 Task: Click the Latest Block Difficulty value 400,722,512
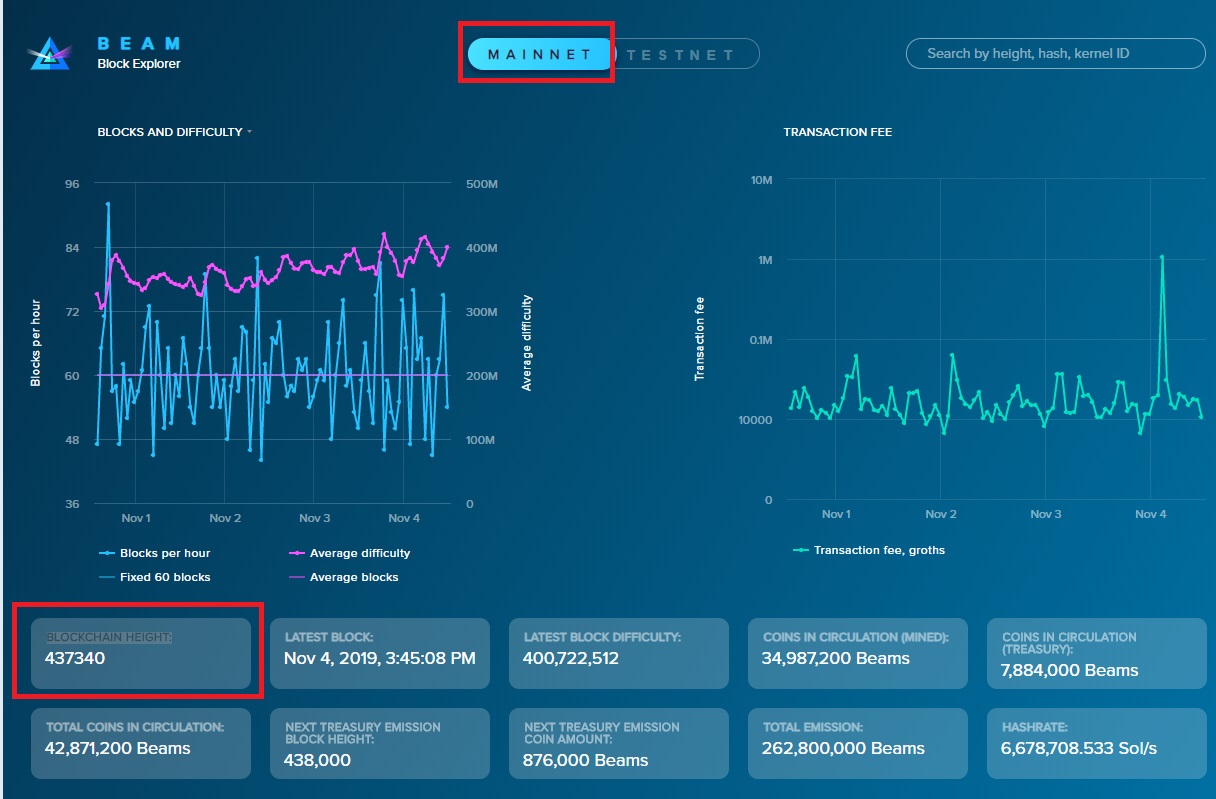click(571, 659)
